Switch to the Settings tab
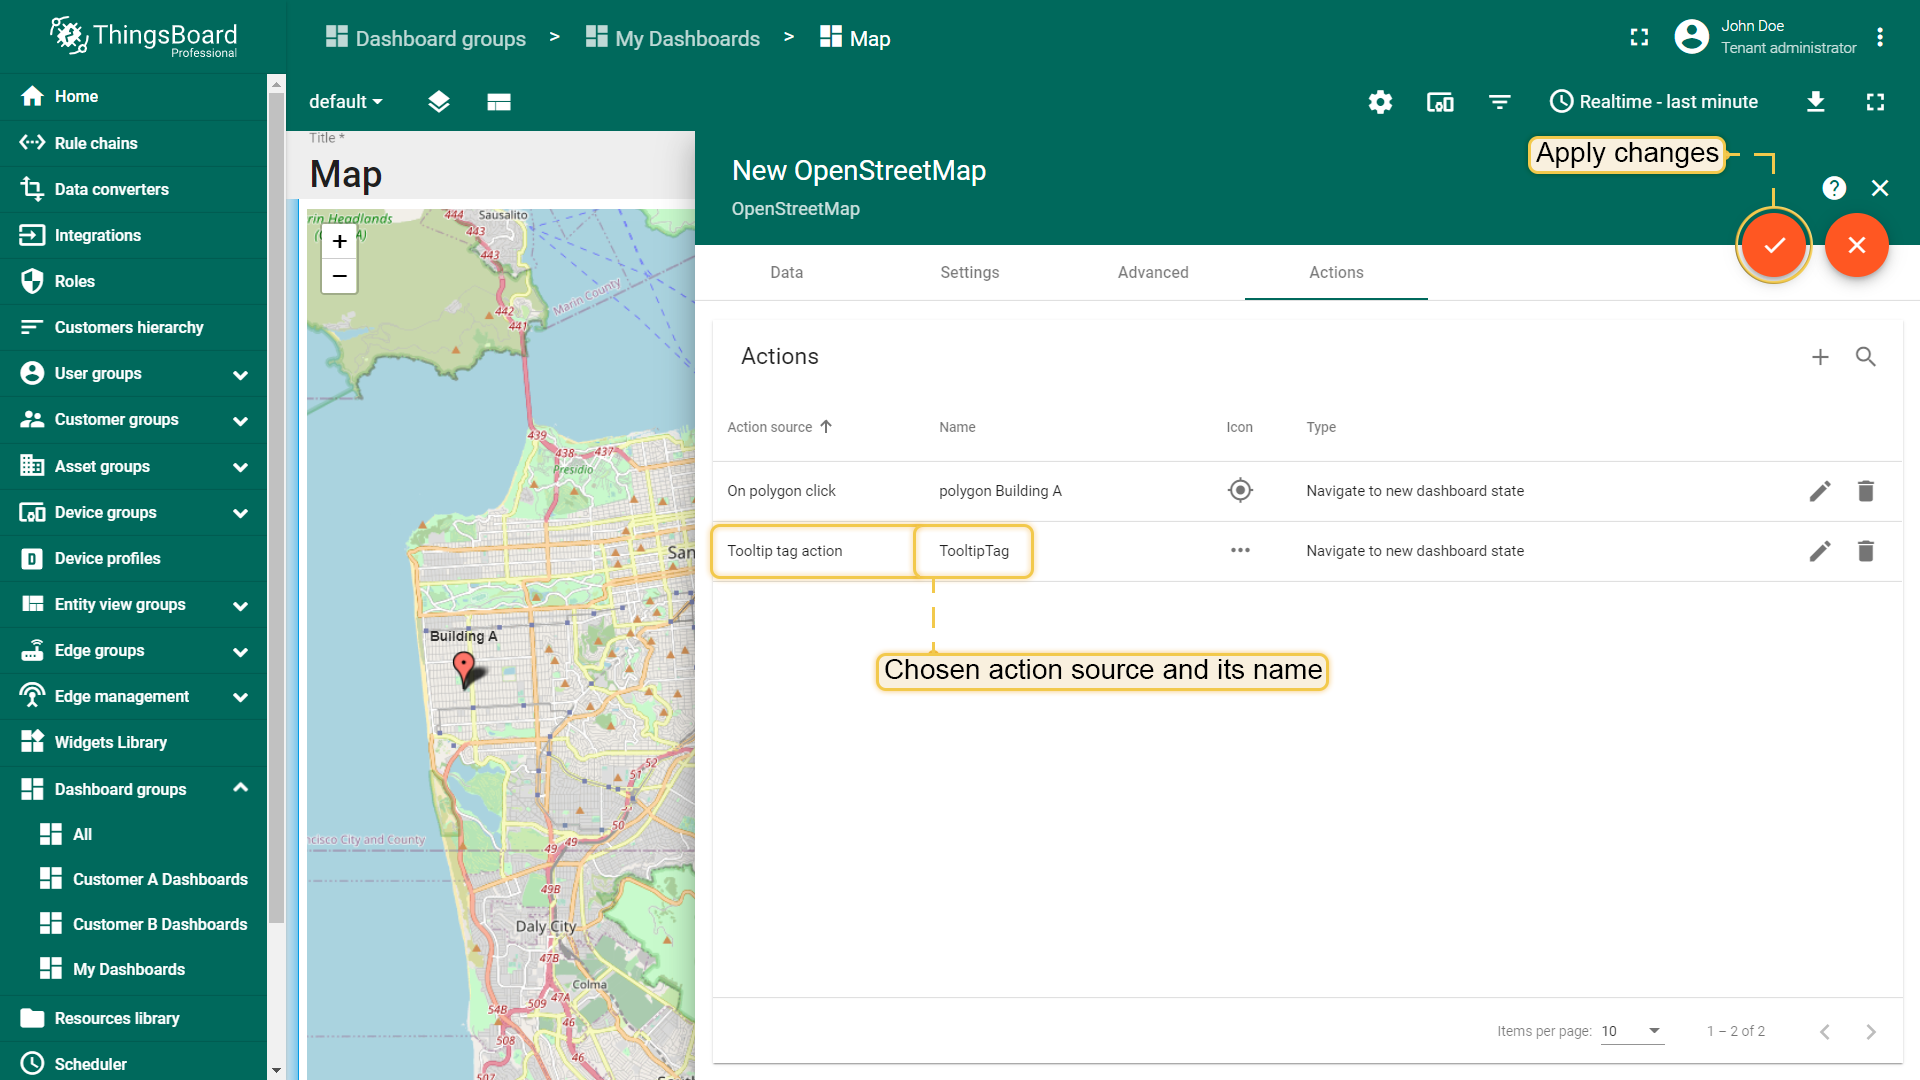This screenshot has height=1080, width=1920. 970,272
